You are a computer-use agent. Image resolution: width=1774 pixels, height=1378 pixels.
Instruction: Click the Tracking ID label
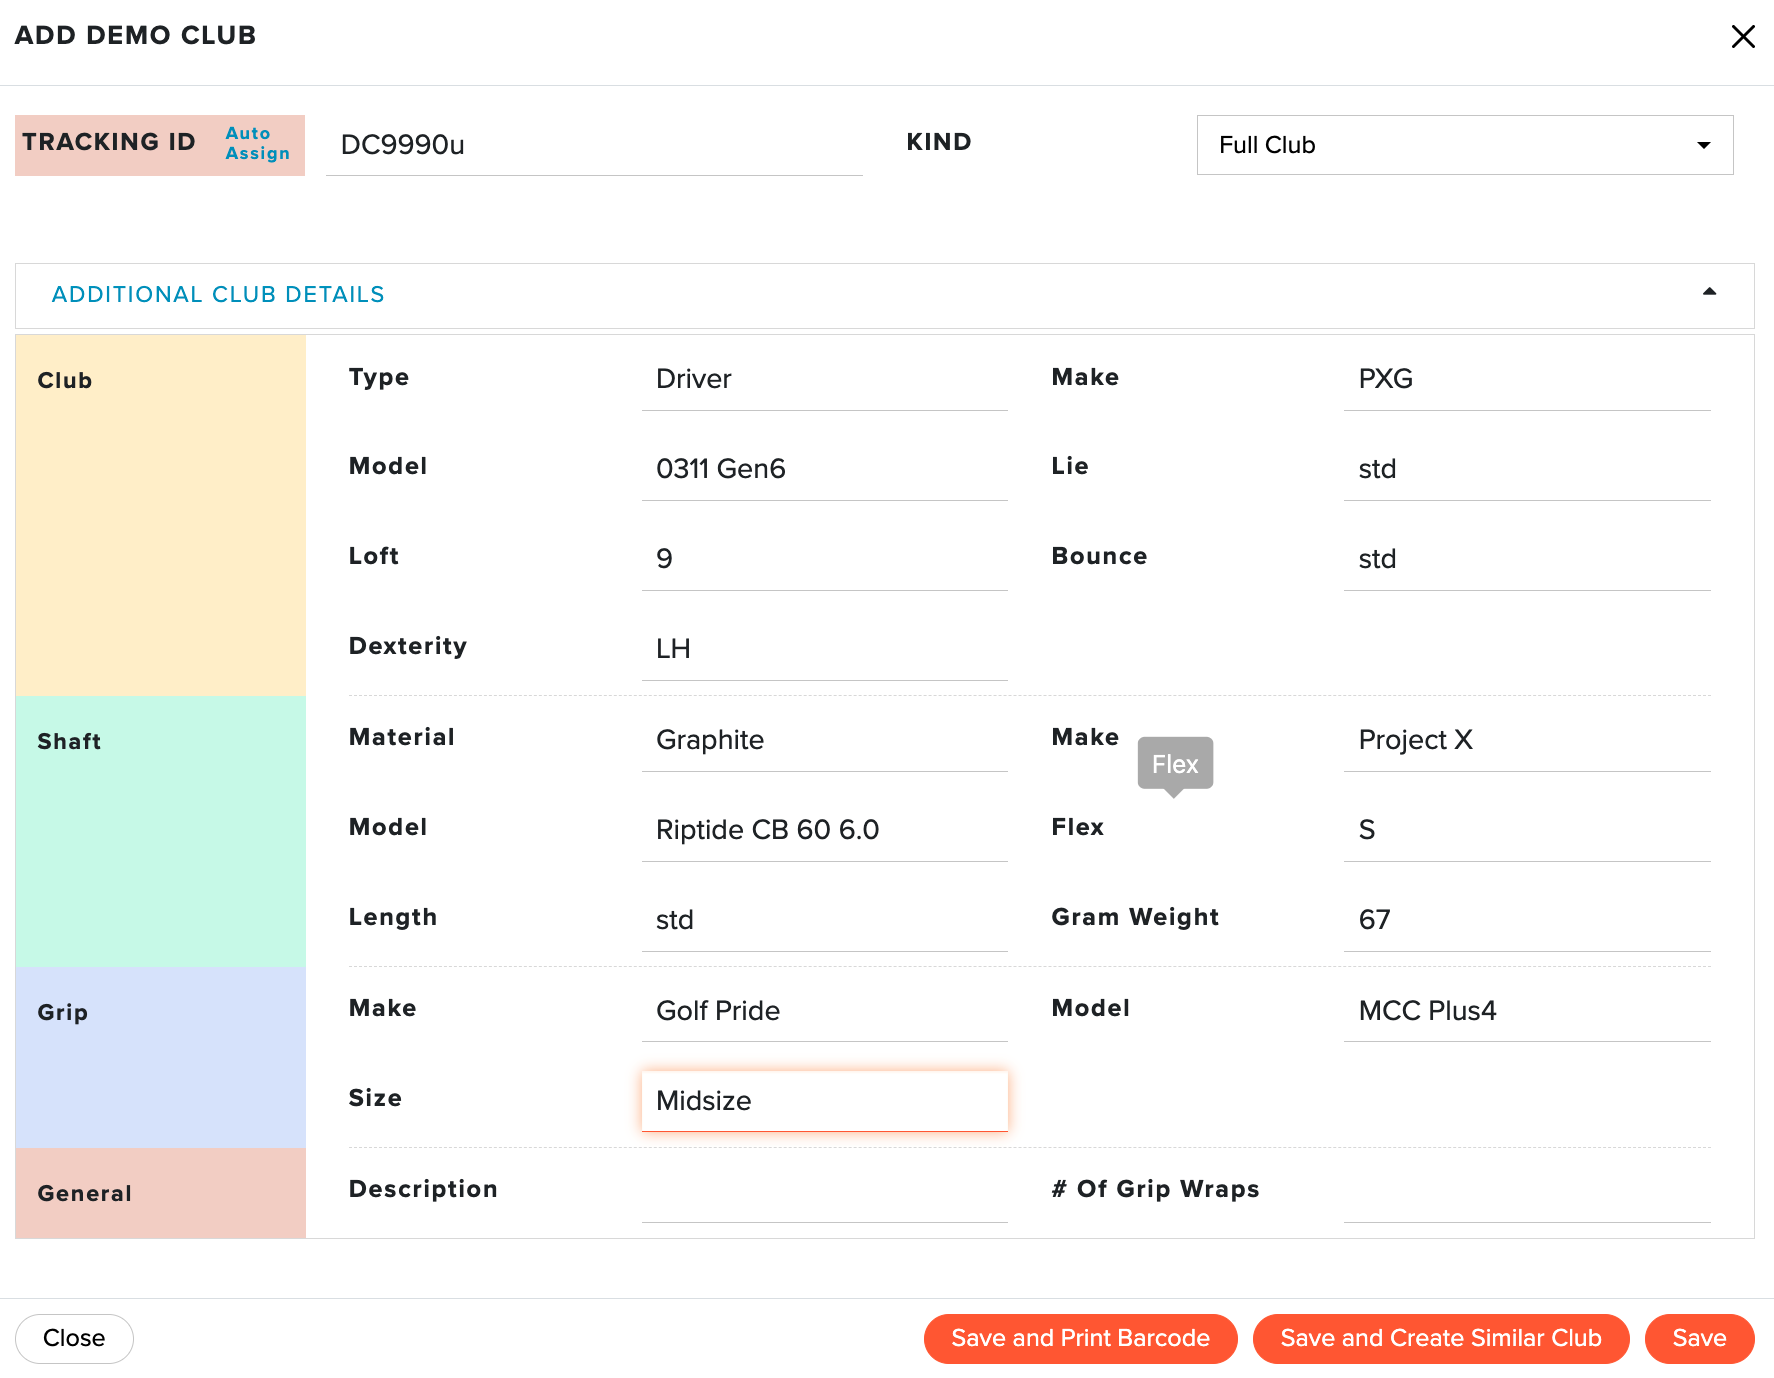point(109,142)
